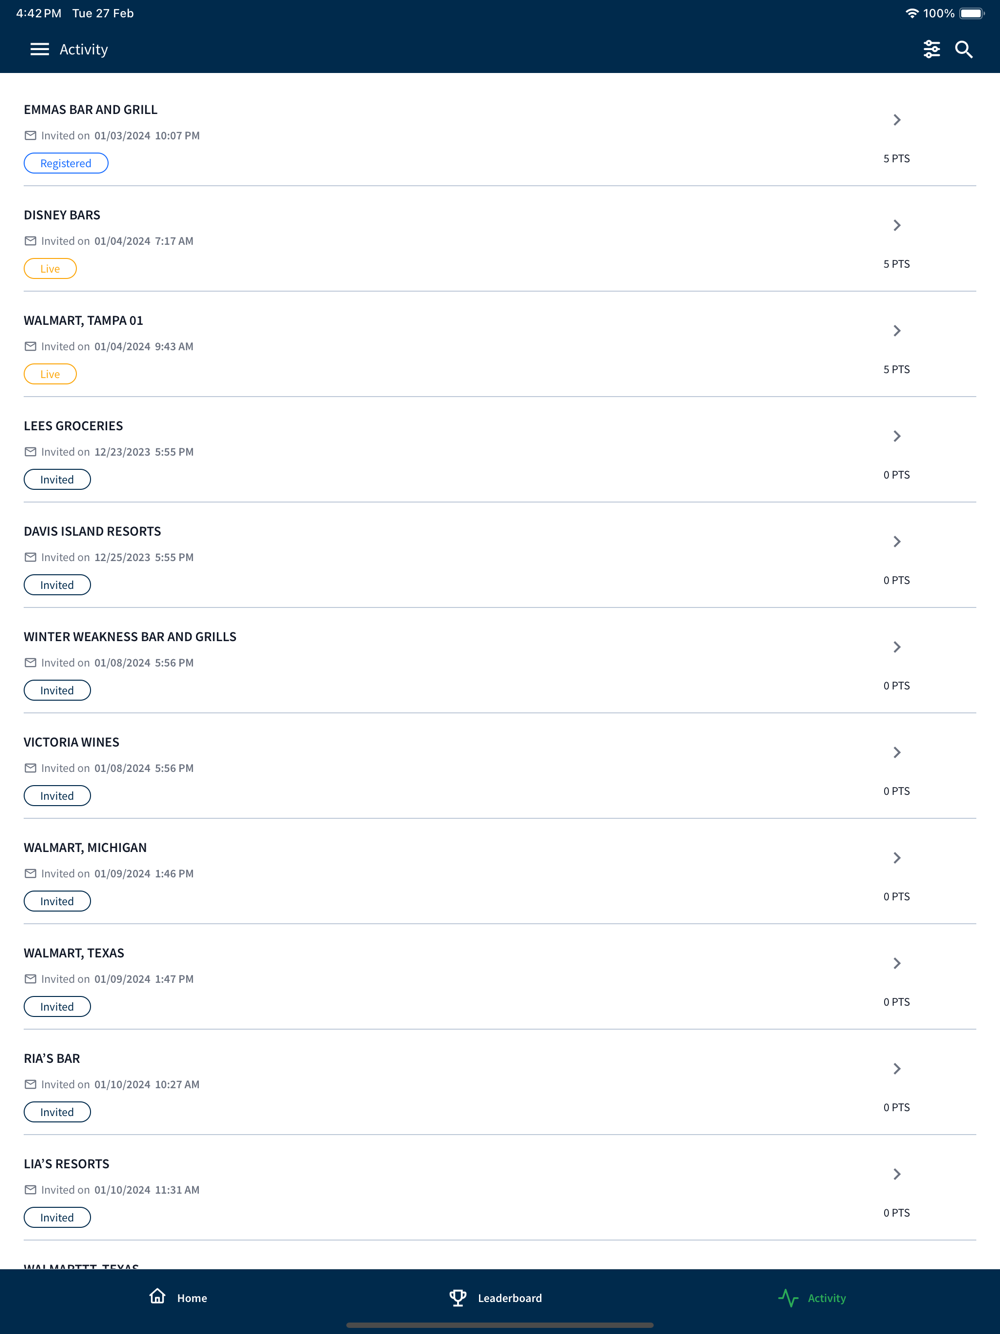The width and height of the screenshot is (1000, 1334).
Task: Click Live badge under Walmart, Tampa 01
Action: pyautogui.click(x=50, y=374)
